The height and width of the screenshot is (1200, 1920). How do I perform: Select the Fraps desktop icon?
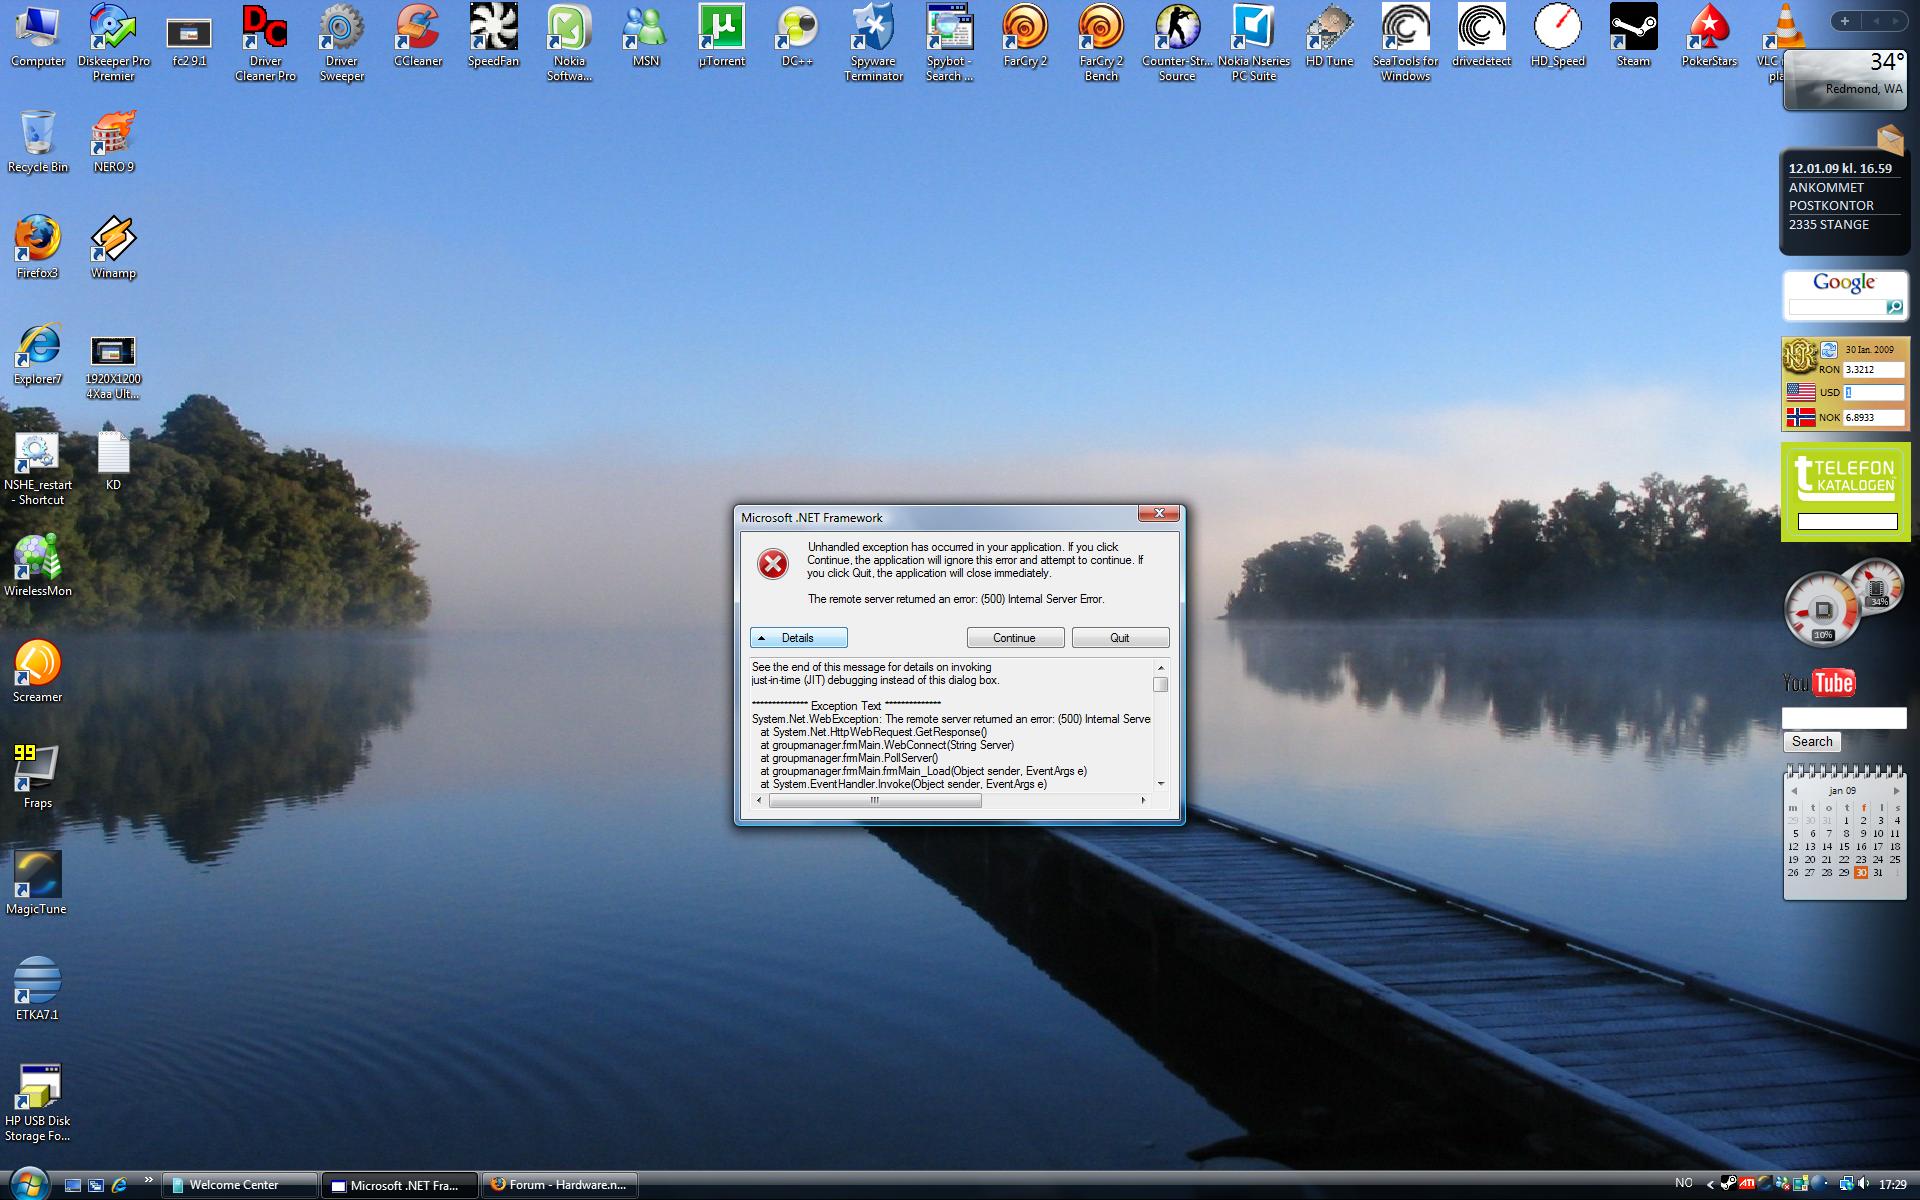[x=38, y=778]
